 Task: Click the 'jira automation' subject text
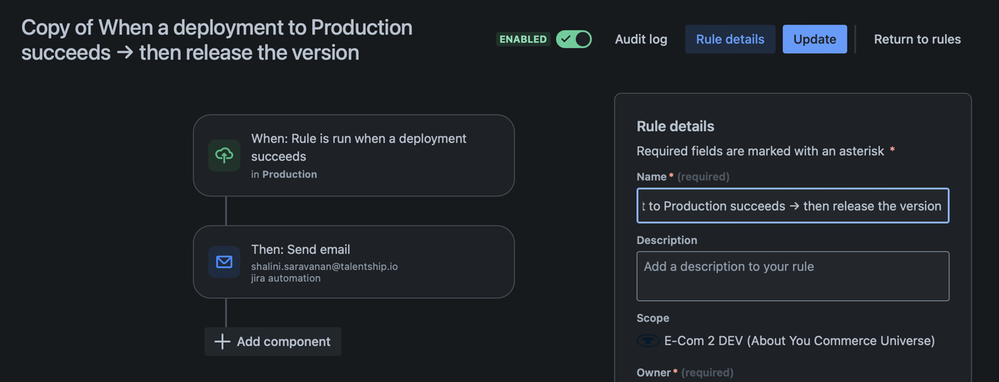(x=286, y=278)
